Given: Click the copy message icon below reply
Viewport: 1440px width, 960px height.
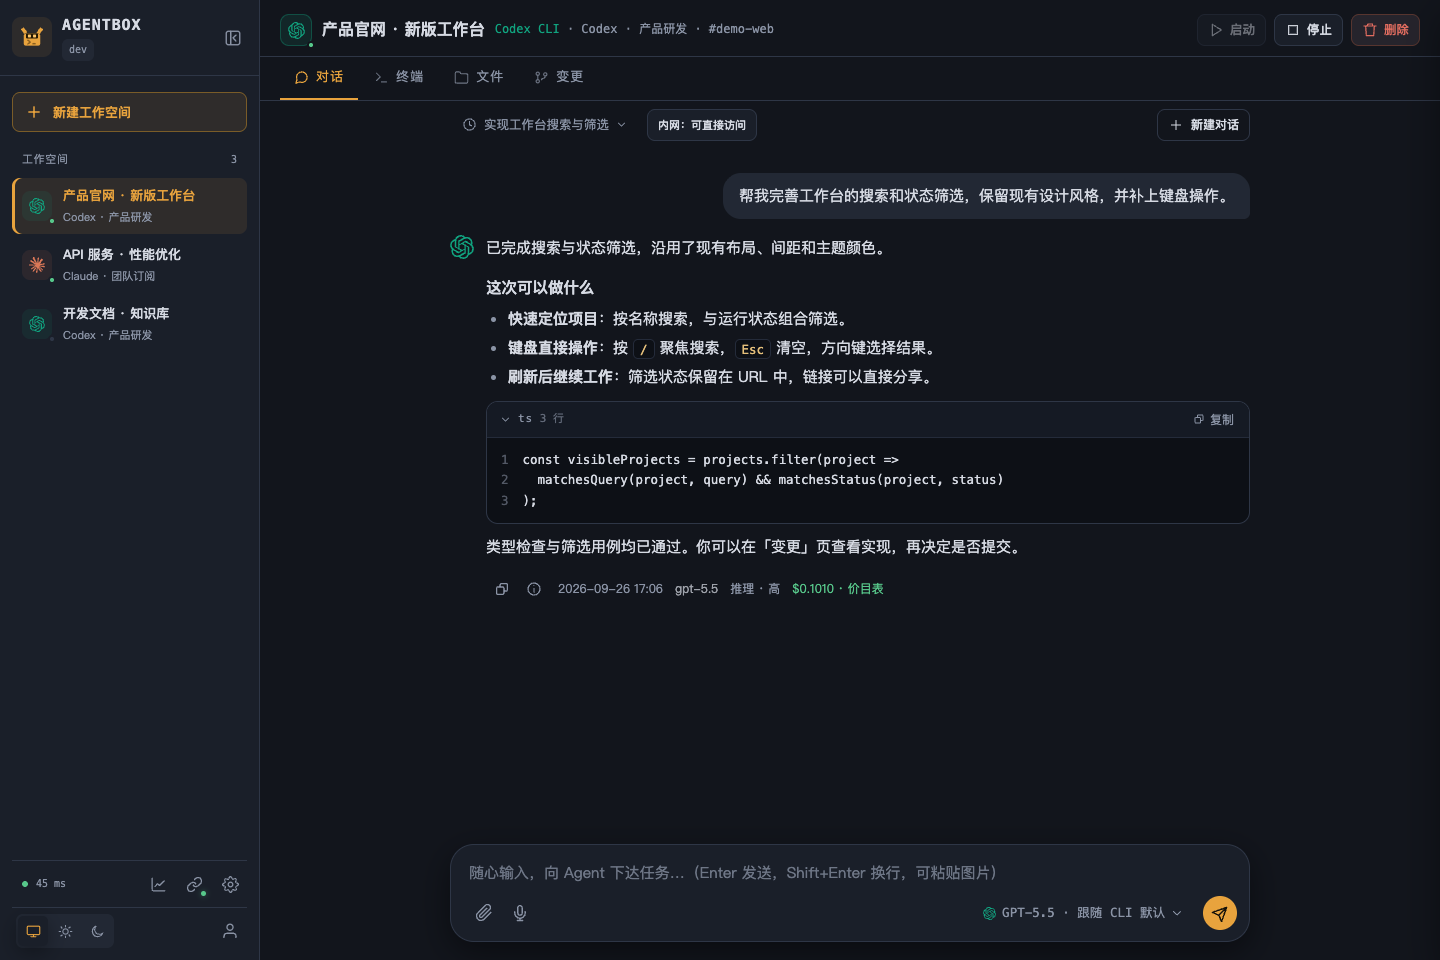Looking at the screenshot, I should 502,589.
